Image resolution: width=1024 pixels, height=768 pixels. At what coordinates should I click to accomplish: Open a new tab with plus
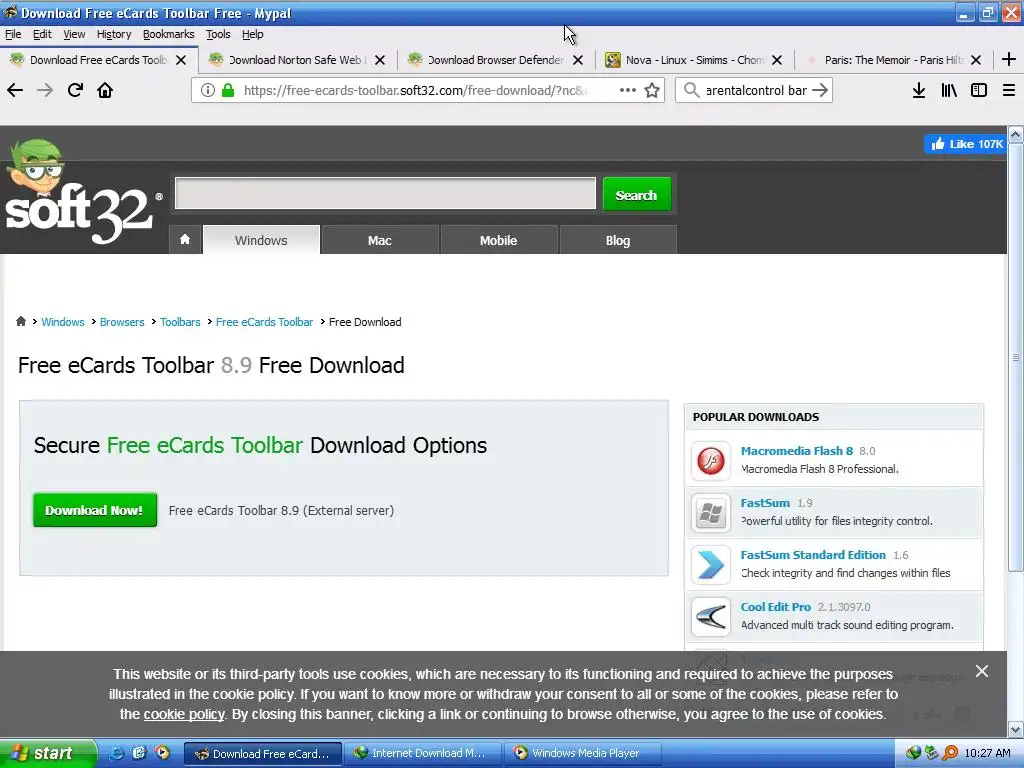(x=1008, y=59)
